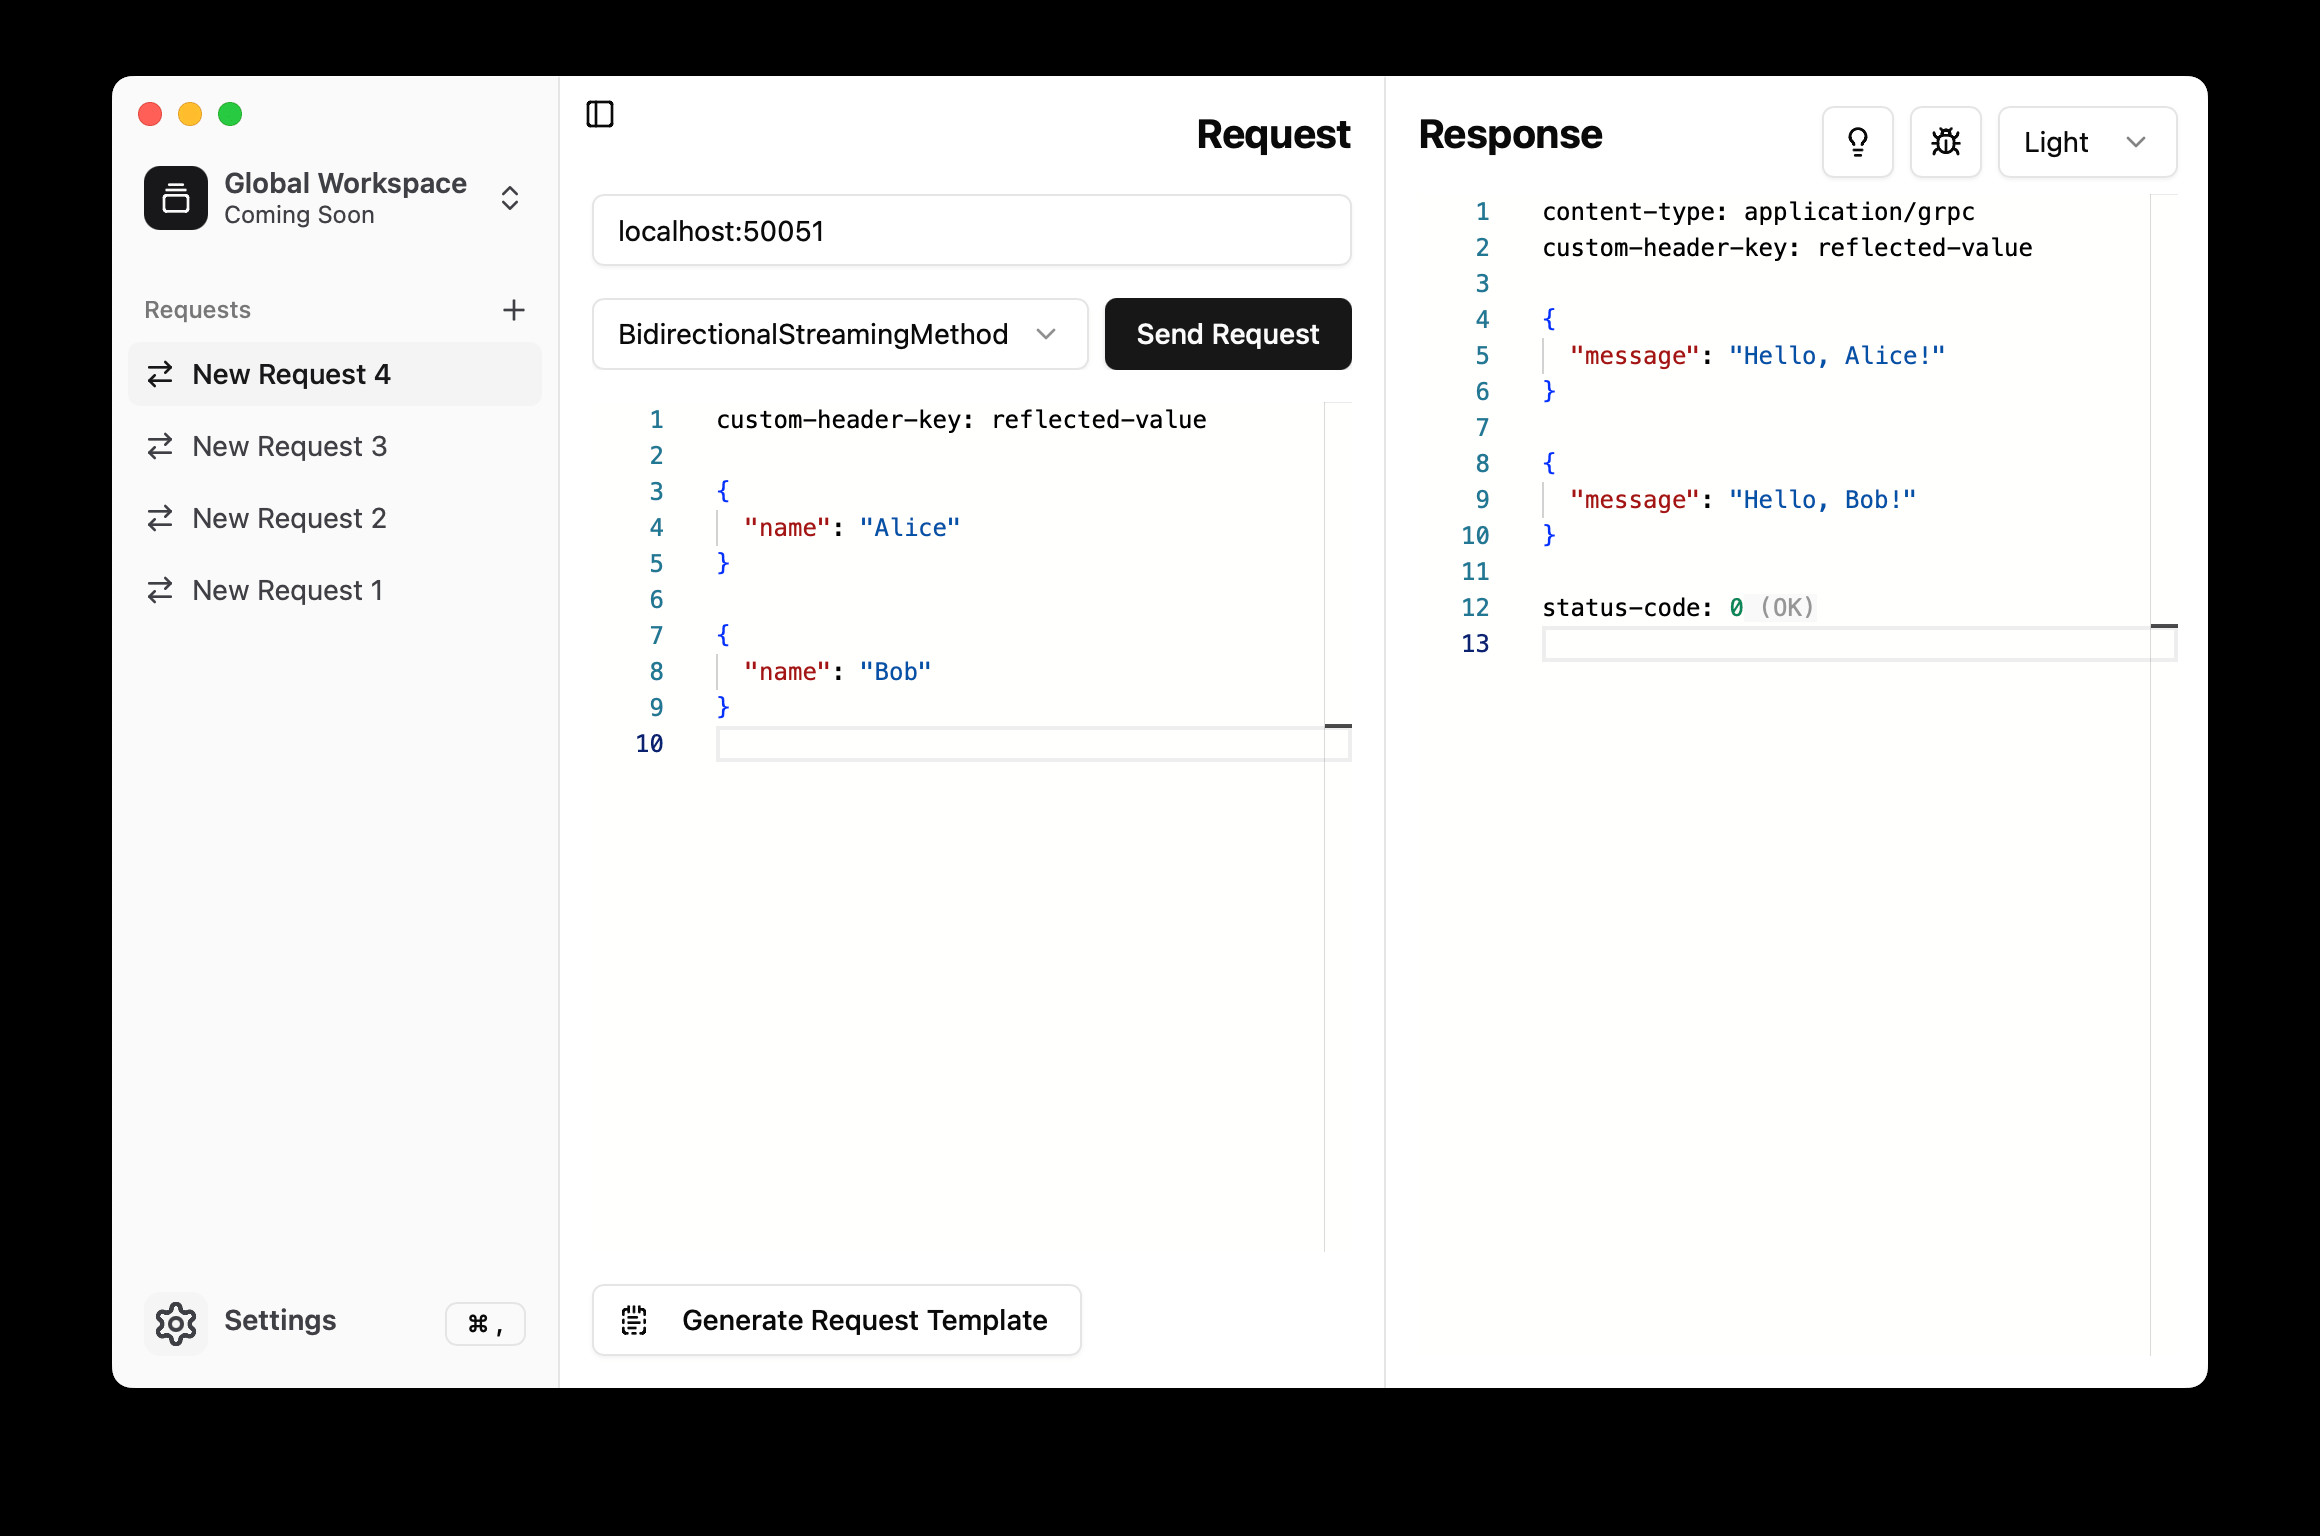Click the localhost:50051 address field
Screen dimensions: 2320x1536
(x=971, y=231)
